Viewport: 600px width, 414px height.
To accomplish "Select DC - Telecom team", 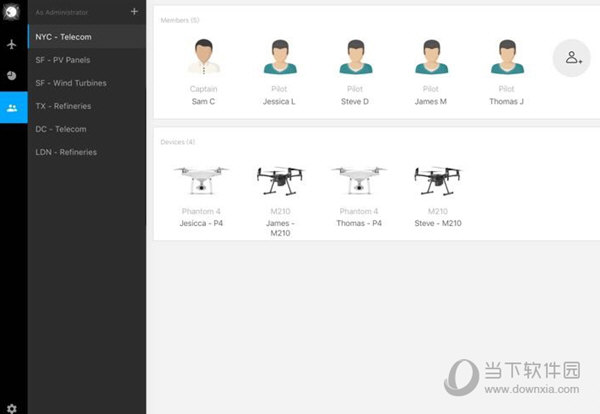I will (x=87, y=129).
